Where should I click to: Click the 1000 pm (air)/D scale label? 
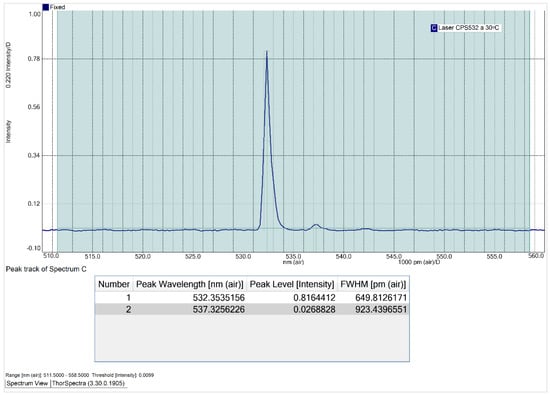click(x=419, y=262)
